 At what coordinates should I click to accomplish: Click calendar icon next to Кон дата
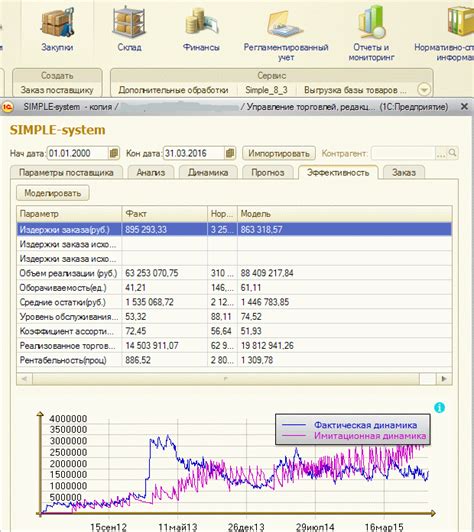click(230, 153)
